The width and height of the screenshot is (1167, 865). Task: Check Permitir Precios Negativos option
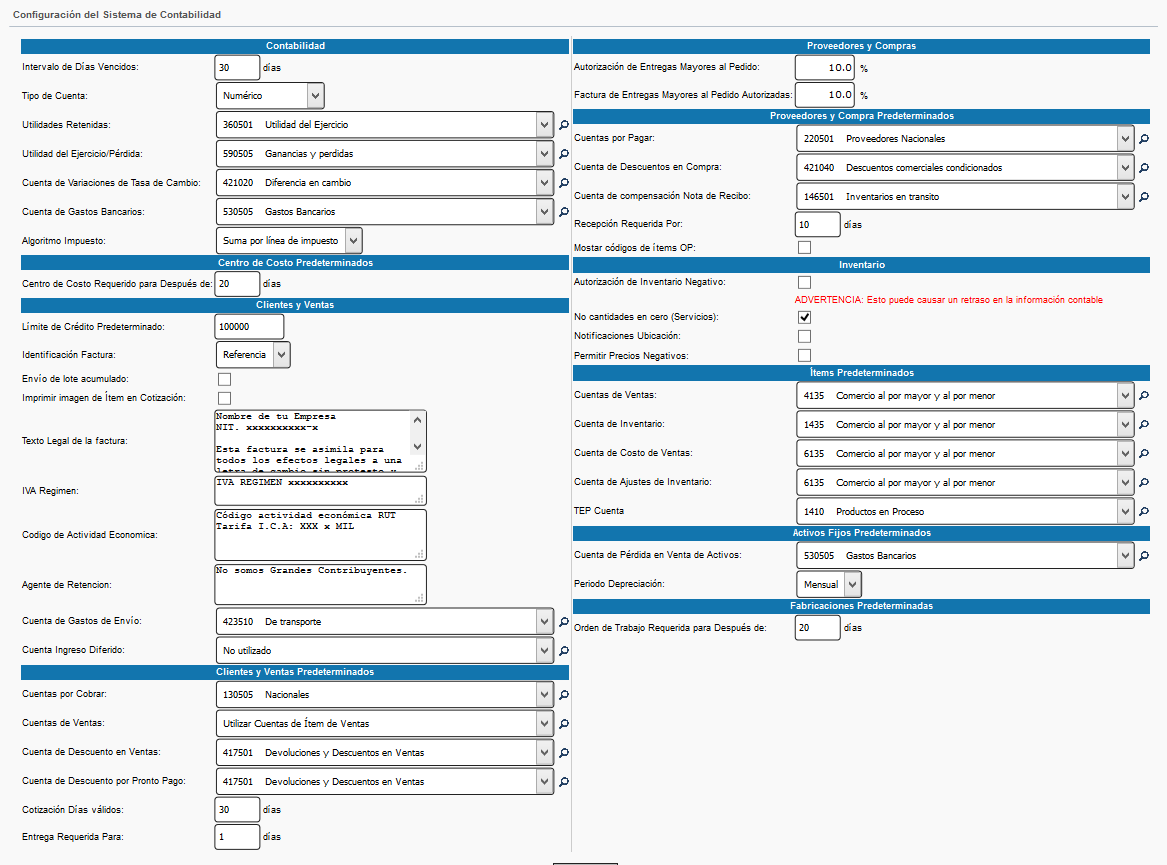[804, 356]
